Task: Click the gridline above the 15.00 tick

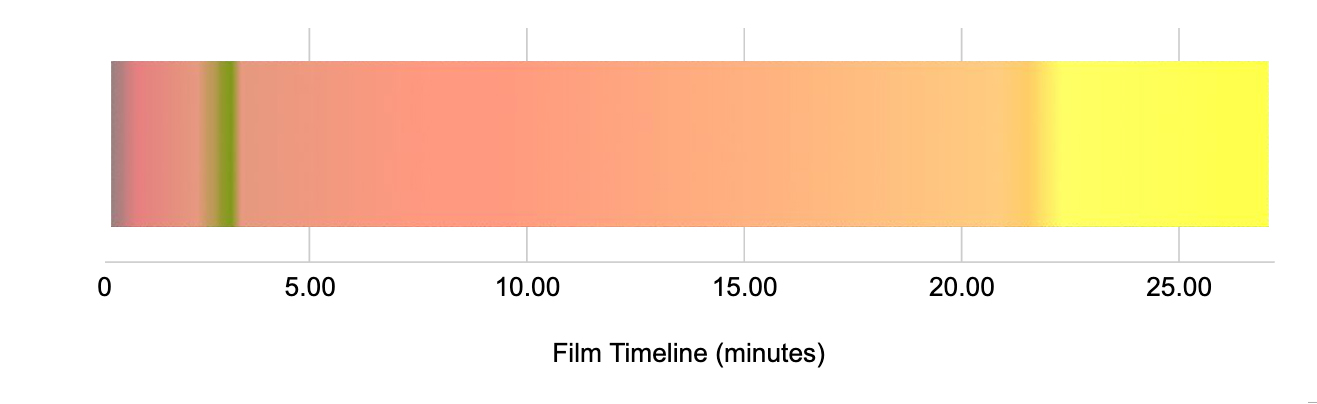Action: coord(744,44)
